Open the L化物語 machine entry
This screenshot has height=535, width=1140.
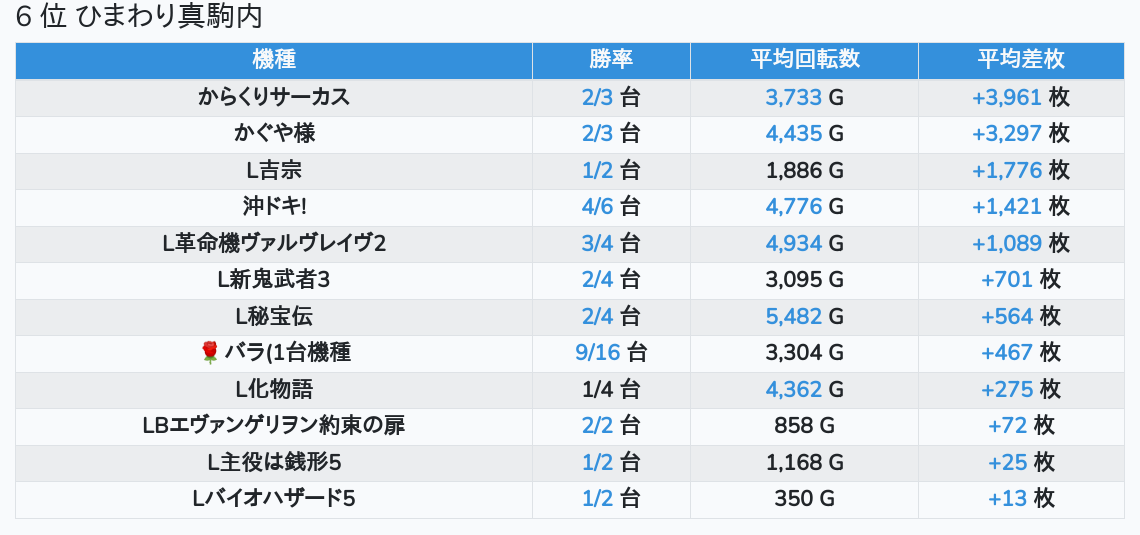pos(274,389)
